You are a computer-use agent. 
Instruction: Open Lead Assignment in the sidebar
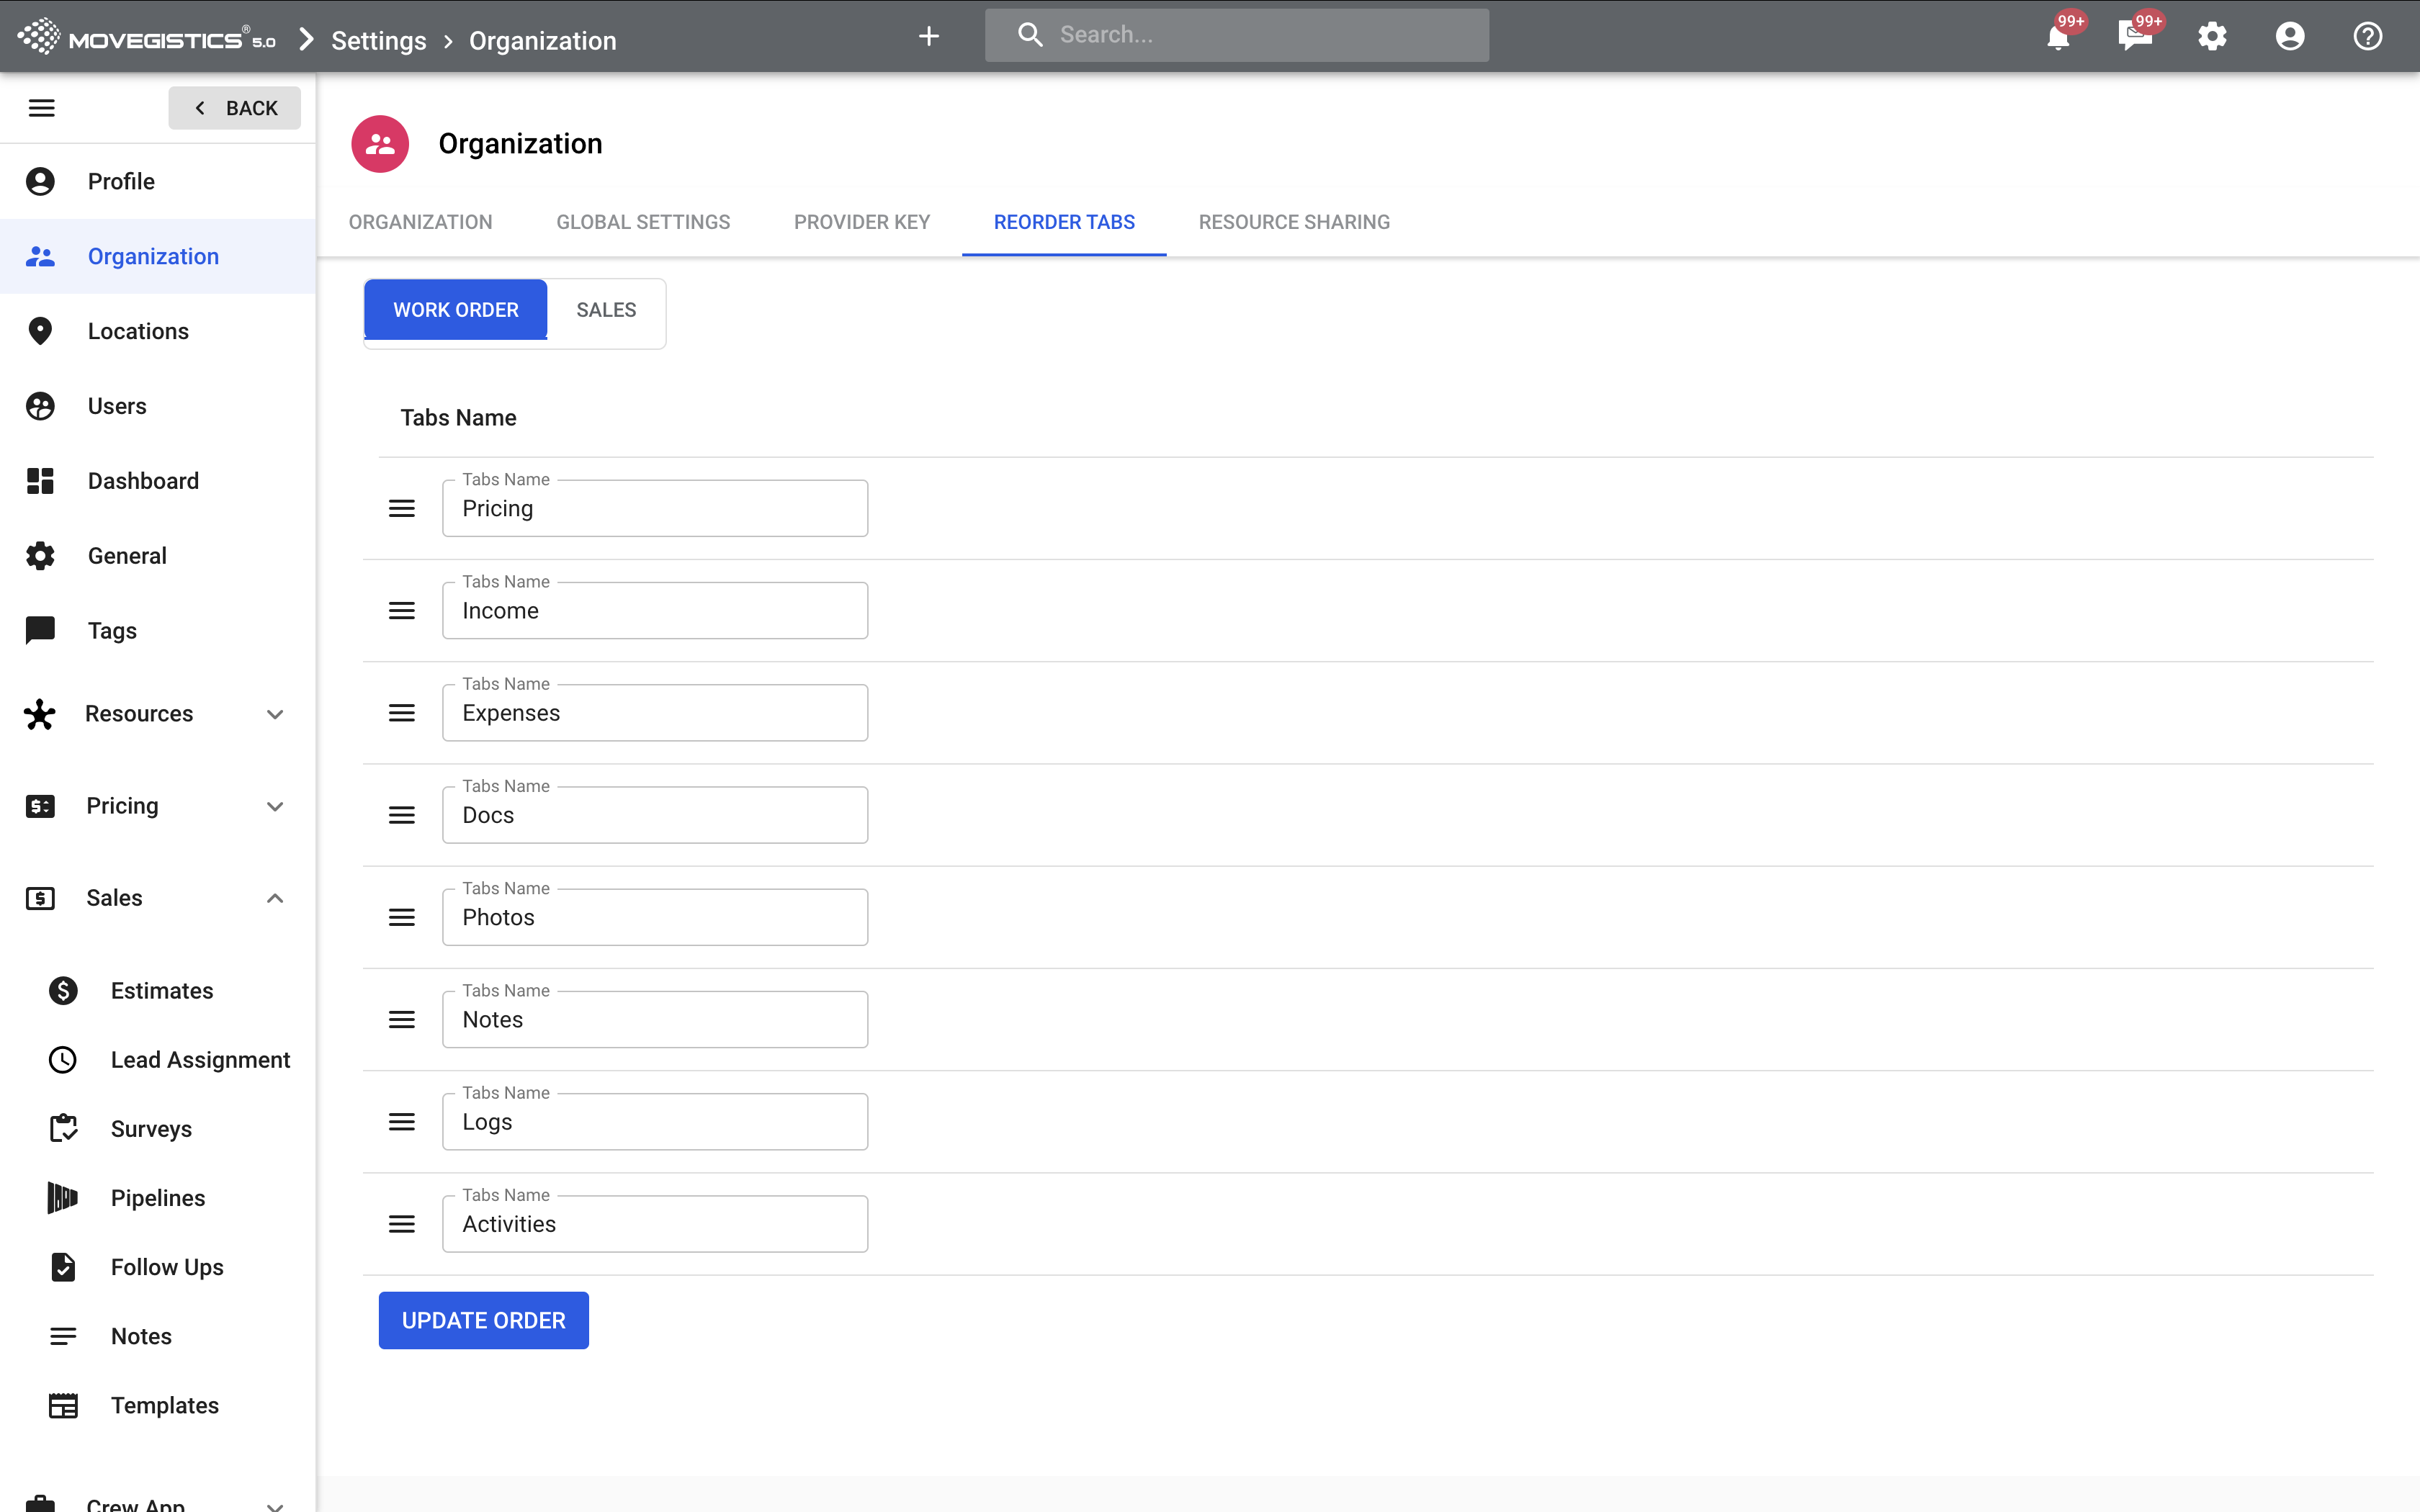tap(200, 1060)
